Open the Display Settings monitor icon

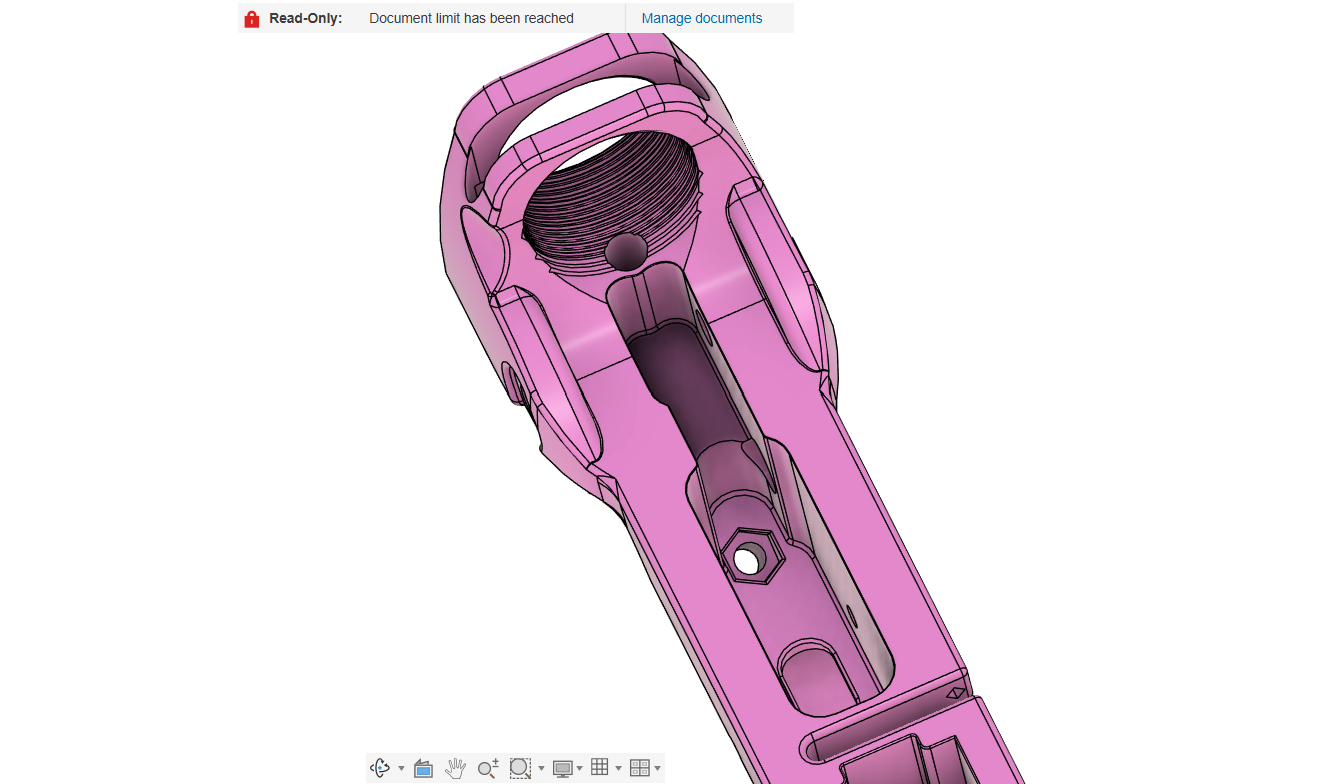[562, 768]
